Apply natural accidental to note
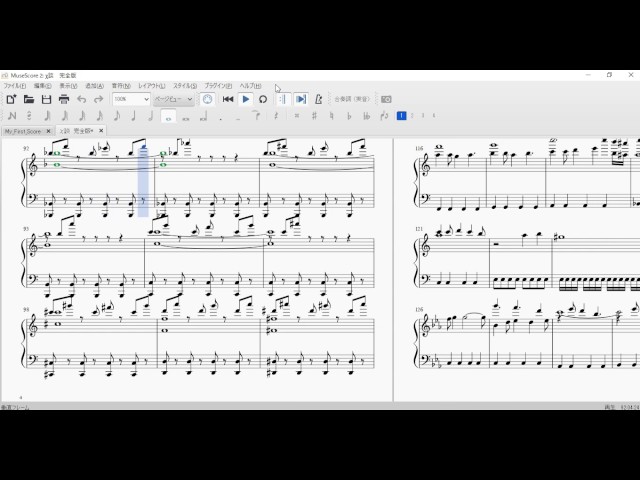The width and height of the screenshot is (640, 480). (332, 116)
